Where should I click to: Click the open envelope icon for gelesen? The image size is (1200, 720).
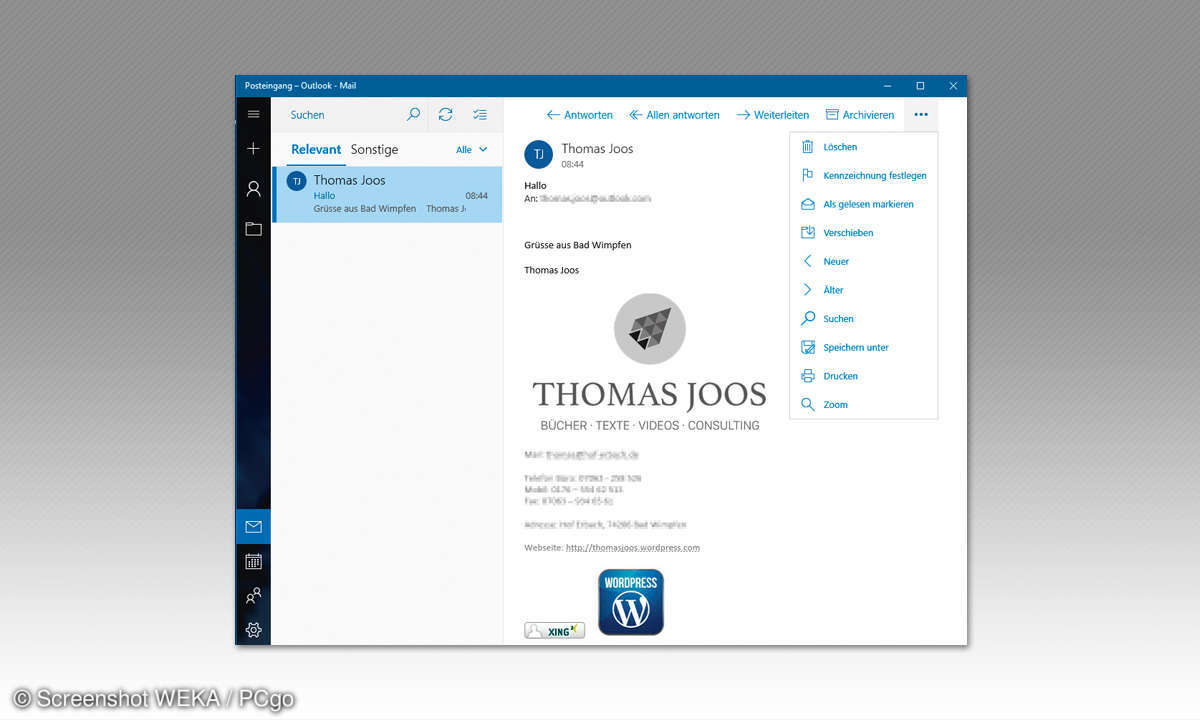pyautogui.click(x=808, y=204)
